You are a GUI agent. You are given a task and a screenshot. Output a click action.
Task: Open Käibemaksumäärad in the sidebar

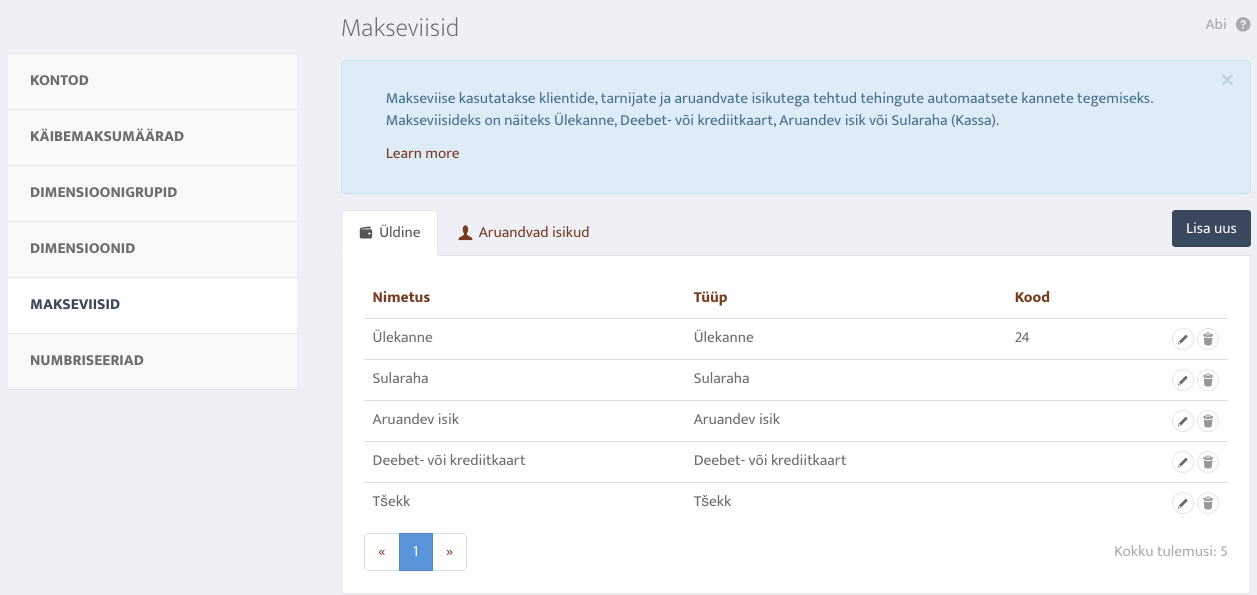point(152,137)
